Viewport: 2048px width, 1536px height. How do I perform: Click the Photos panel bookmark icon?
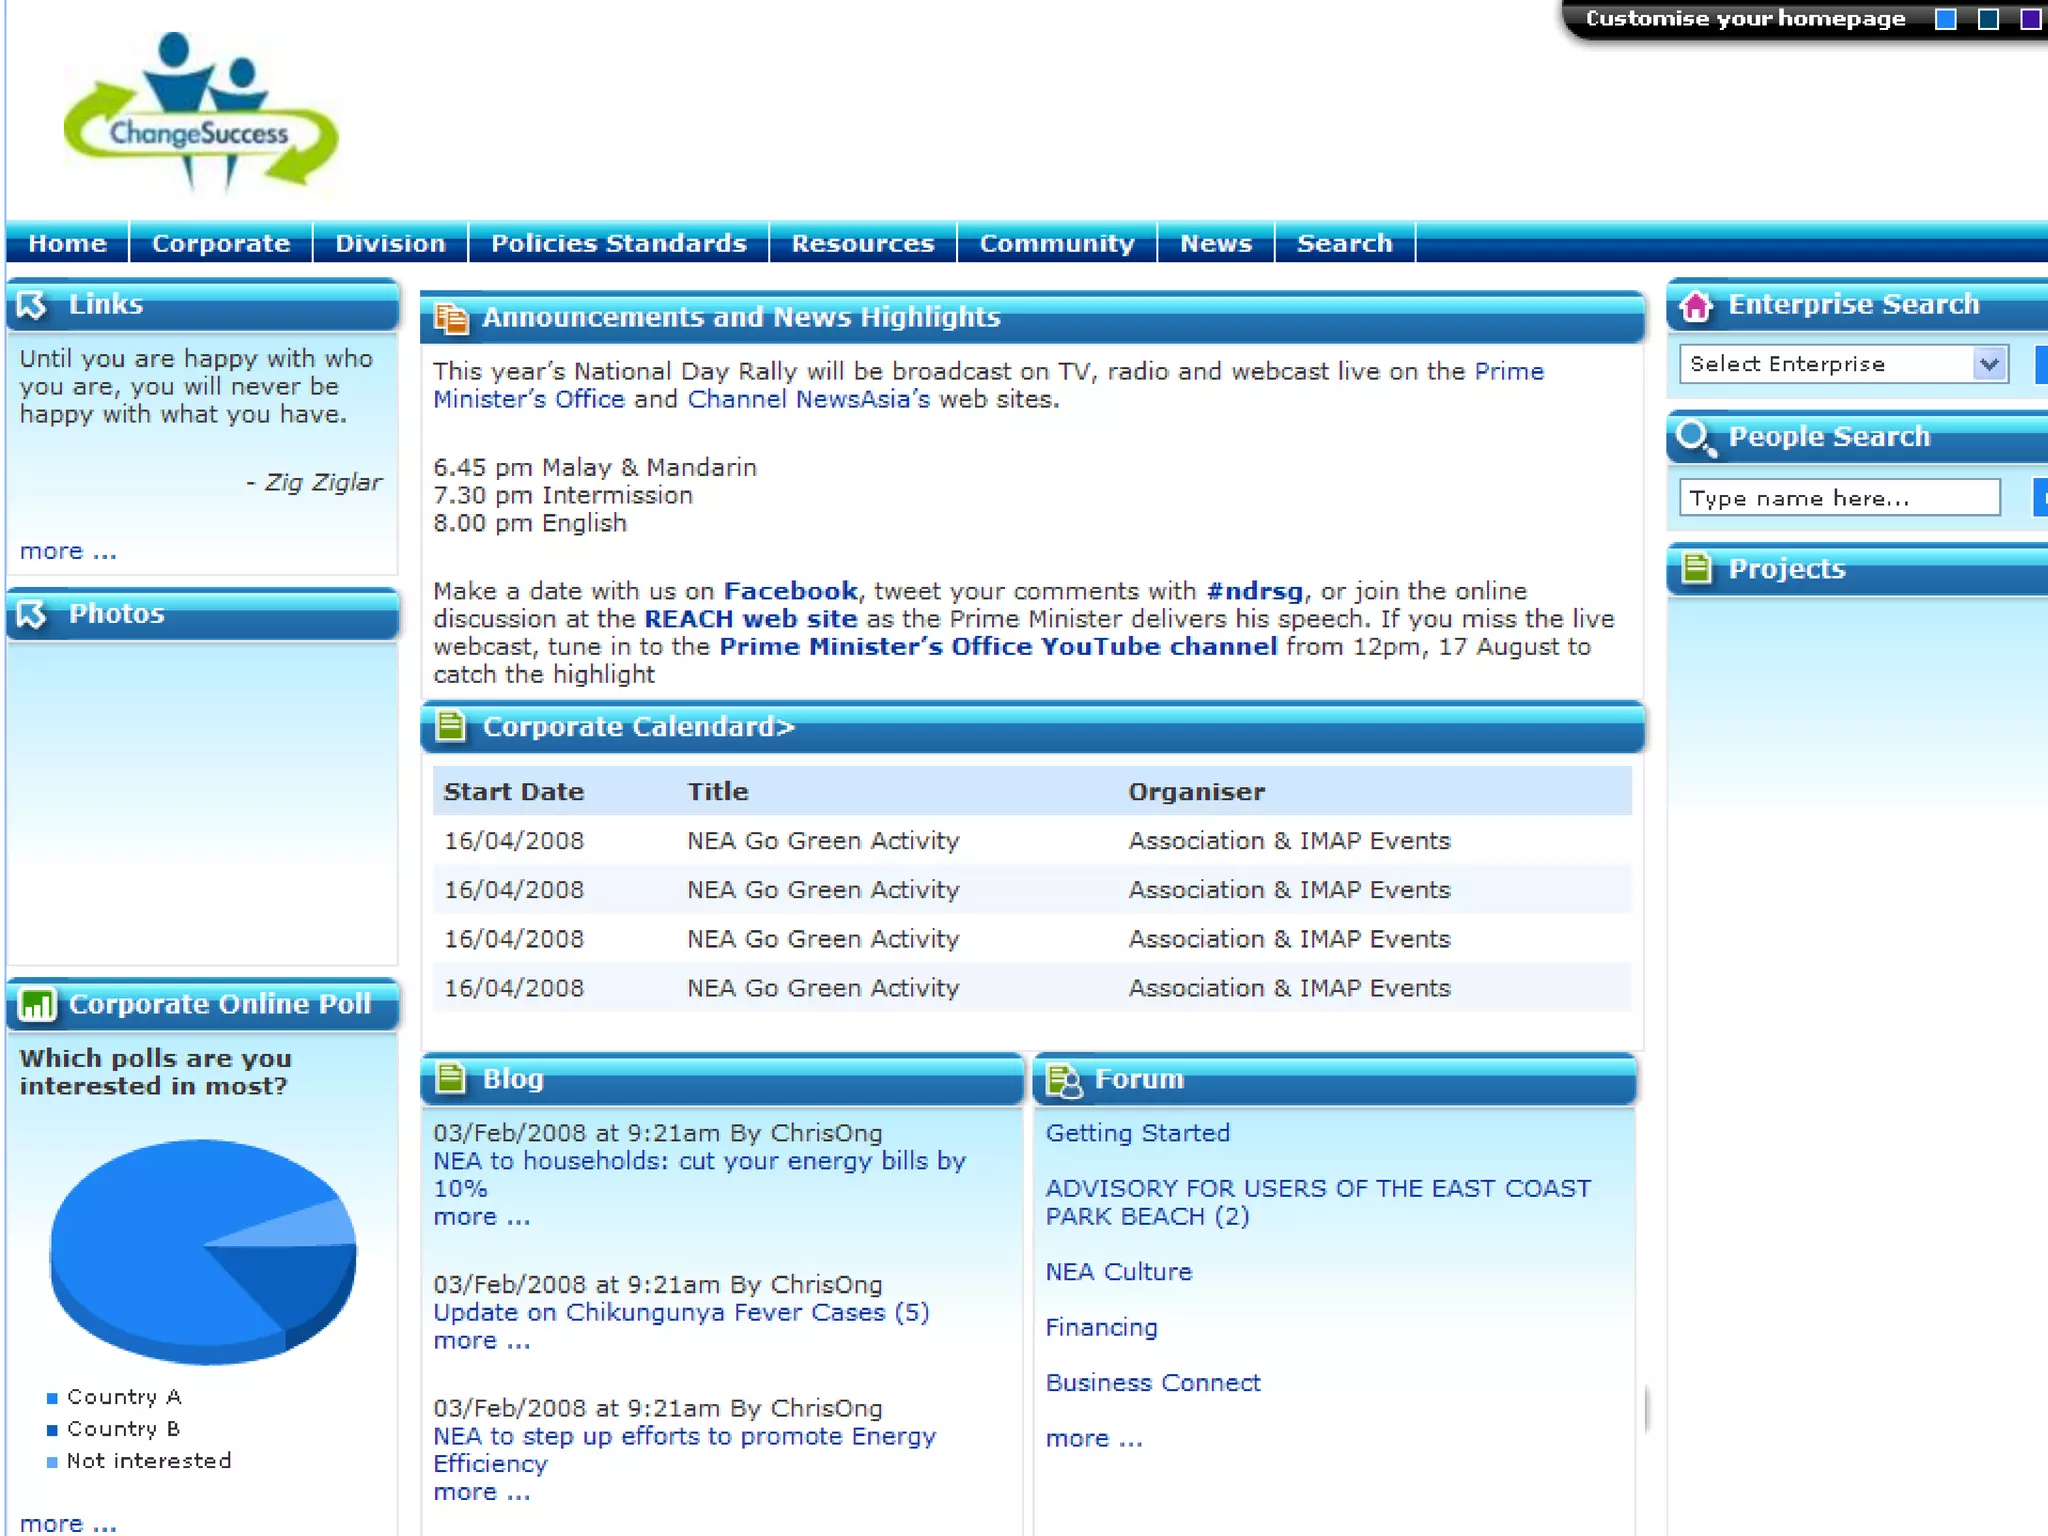(x=32, y=614)
